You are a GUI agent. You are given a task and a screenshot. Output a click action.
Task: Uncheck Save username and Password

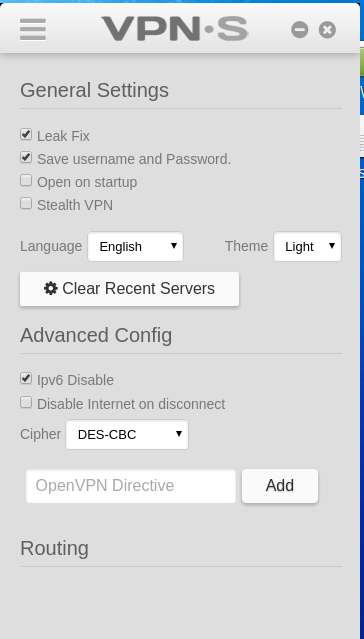click(26, 157)
